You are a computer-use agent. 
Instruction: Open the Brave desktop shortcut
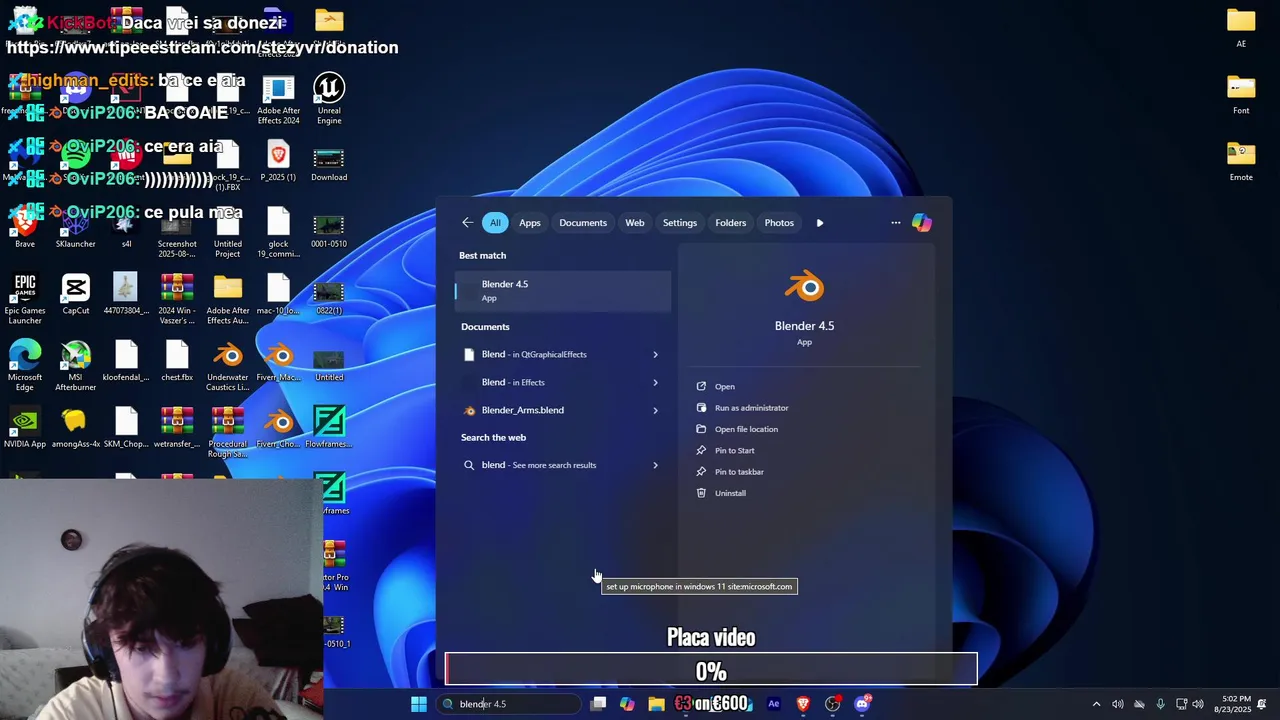[25, 228]
